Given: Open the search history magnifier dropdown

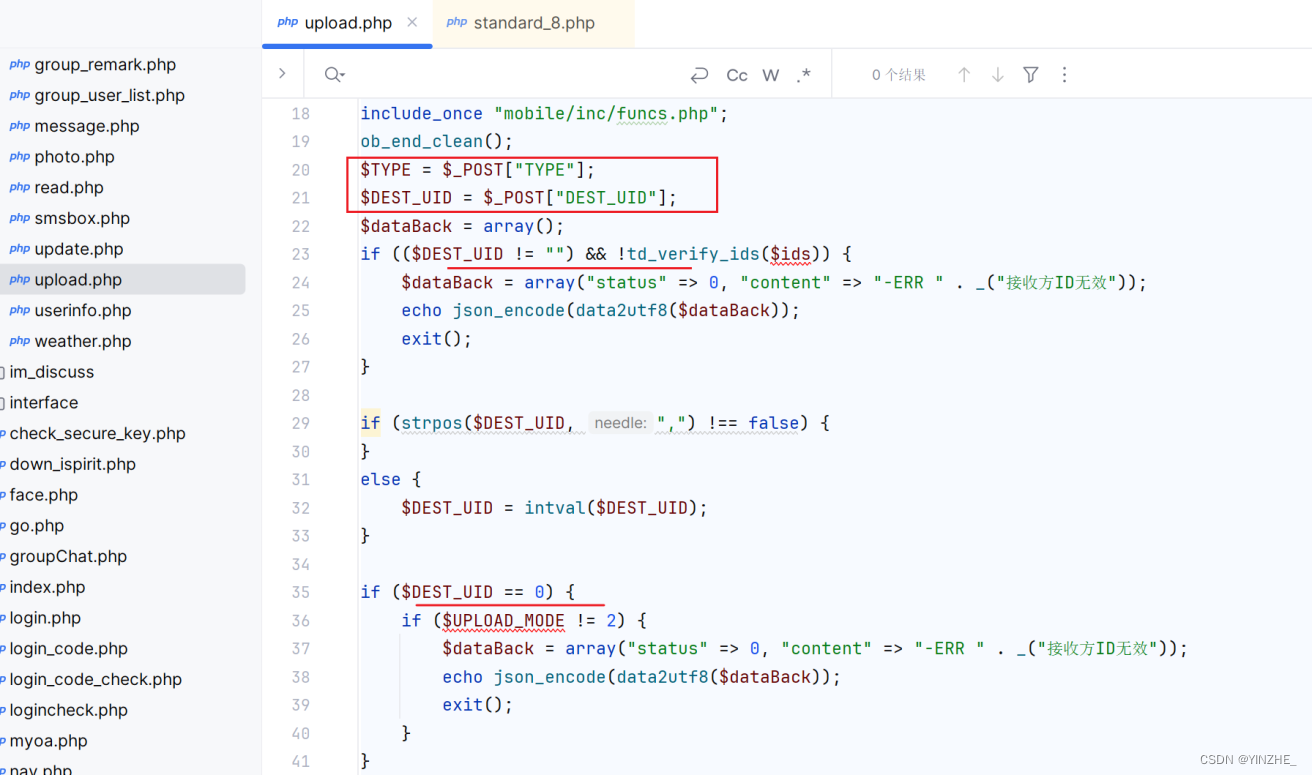Looking at the screenshot, I should coord(335,75).
